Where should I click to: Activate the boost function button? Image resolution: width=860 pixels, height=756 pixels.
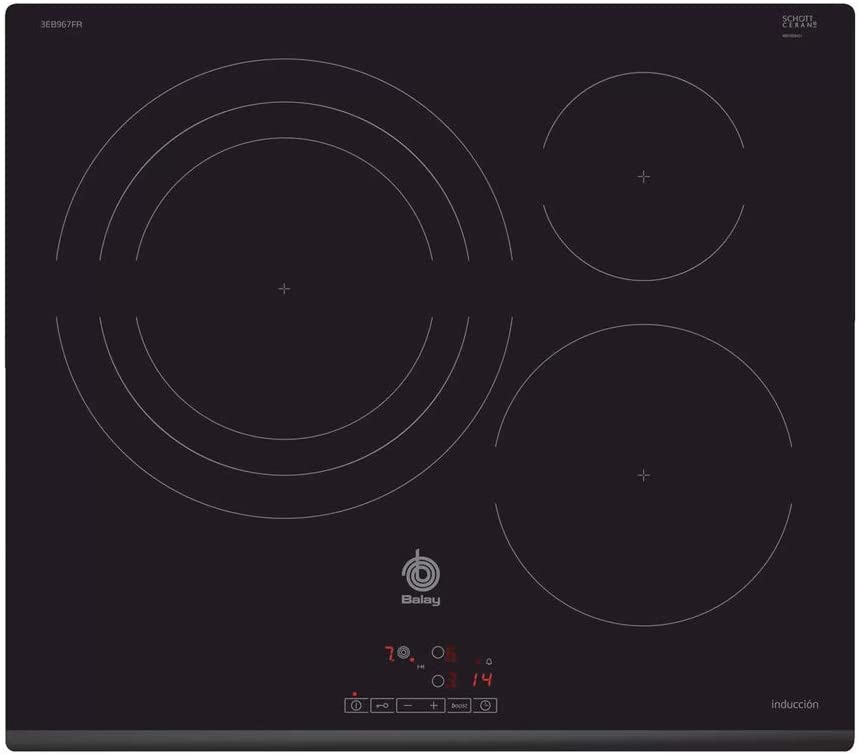click(459, 706)
